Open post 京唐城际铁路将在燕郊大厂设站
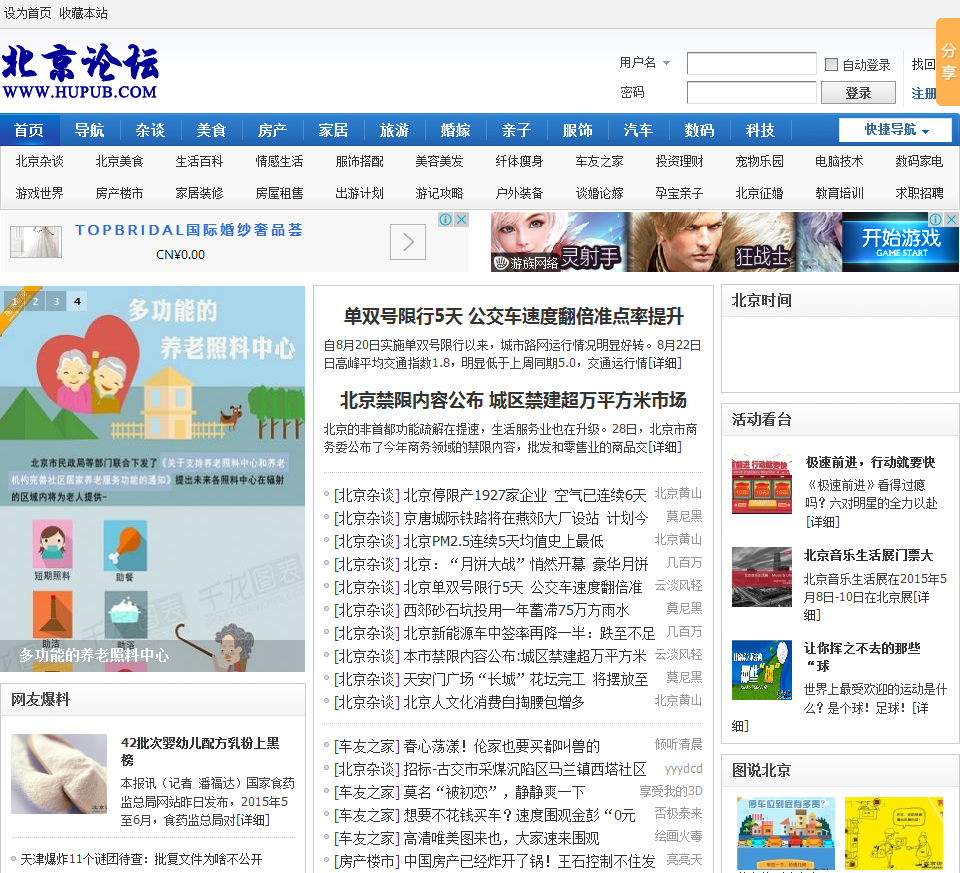This screenshot has height=873, width=960. coord(526,519)
